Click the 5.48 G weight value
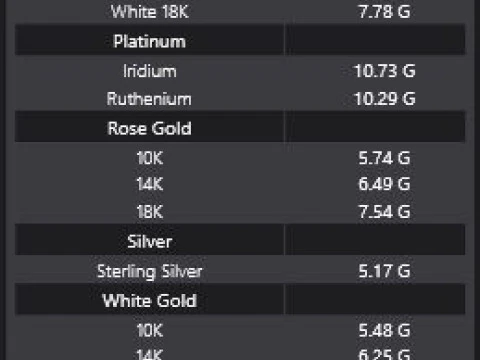Screen dimensions: 480x360 point(384,331)
